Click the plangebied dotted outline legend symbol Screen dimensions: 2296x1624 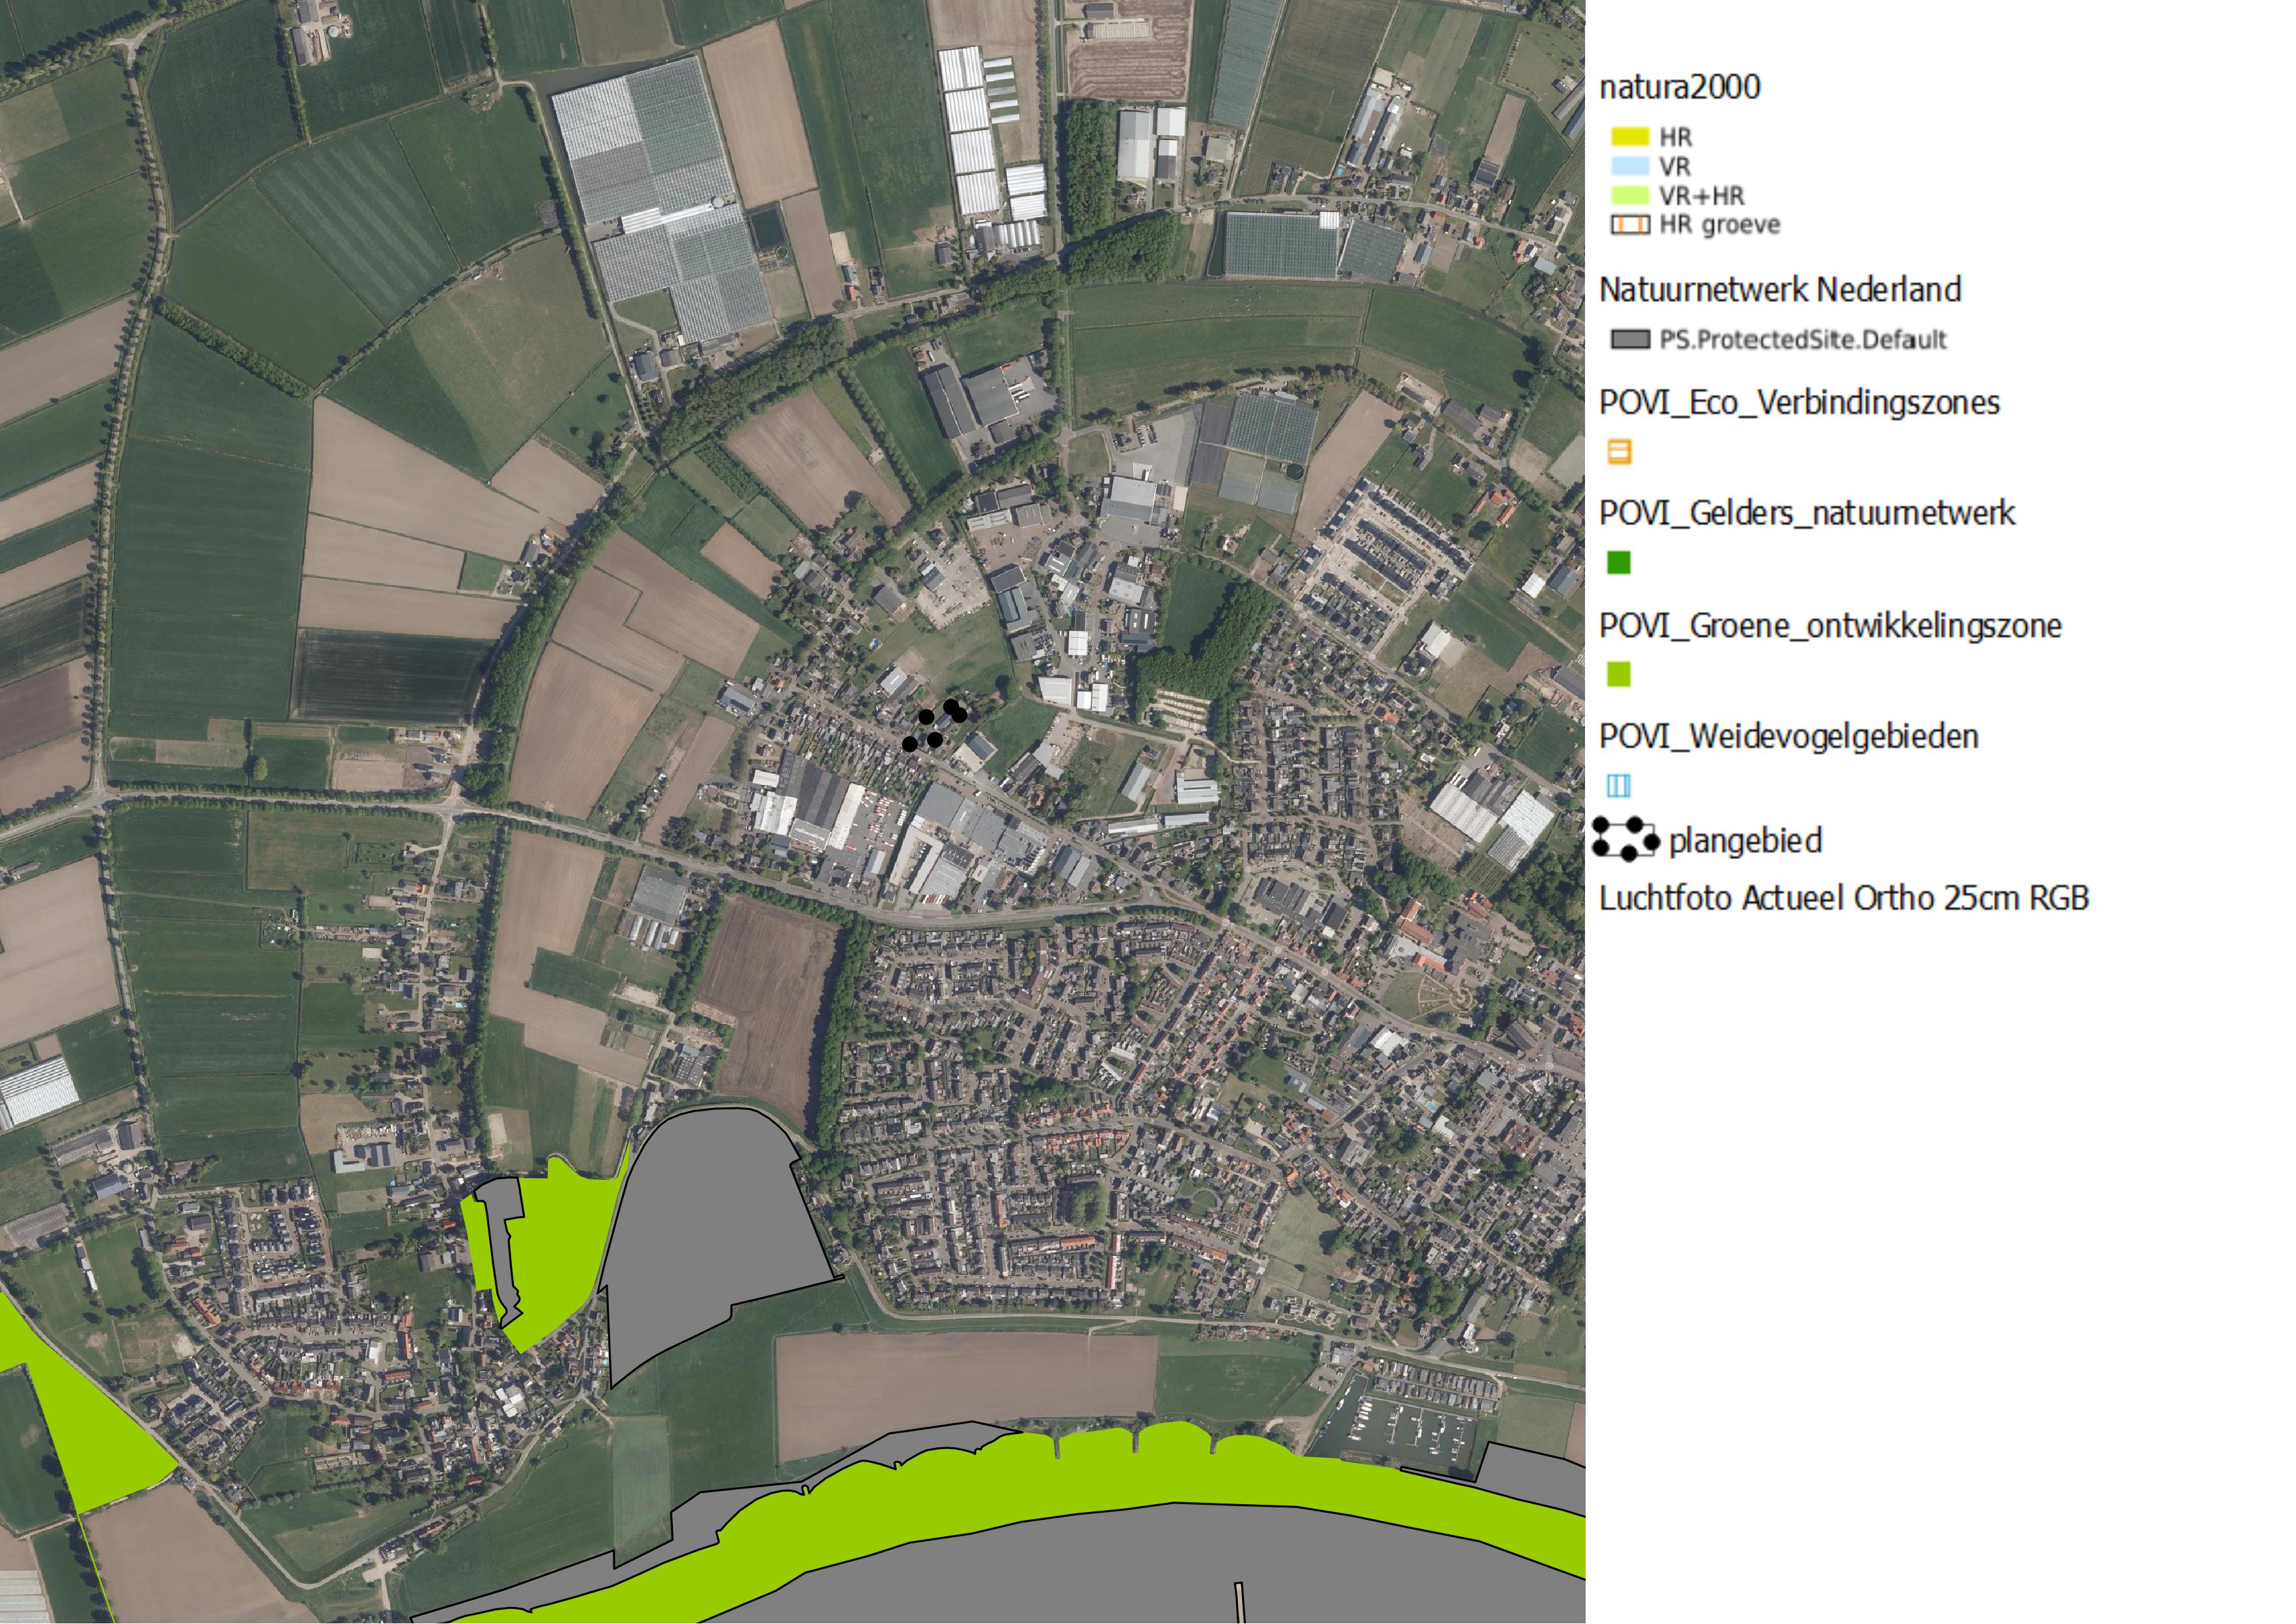coord(1625,838)
